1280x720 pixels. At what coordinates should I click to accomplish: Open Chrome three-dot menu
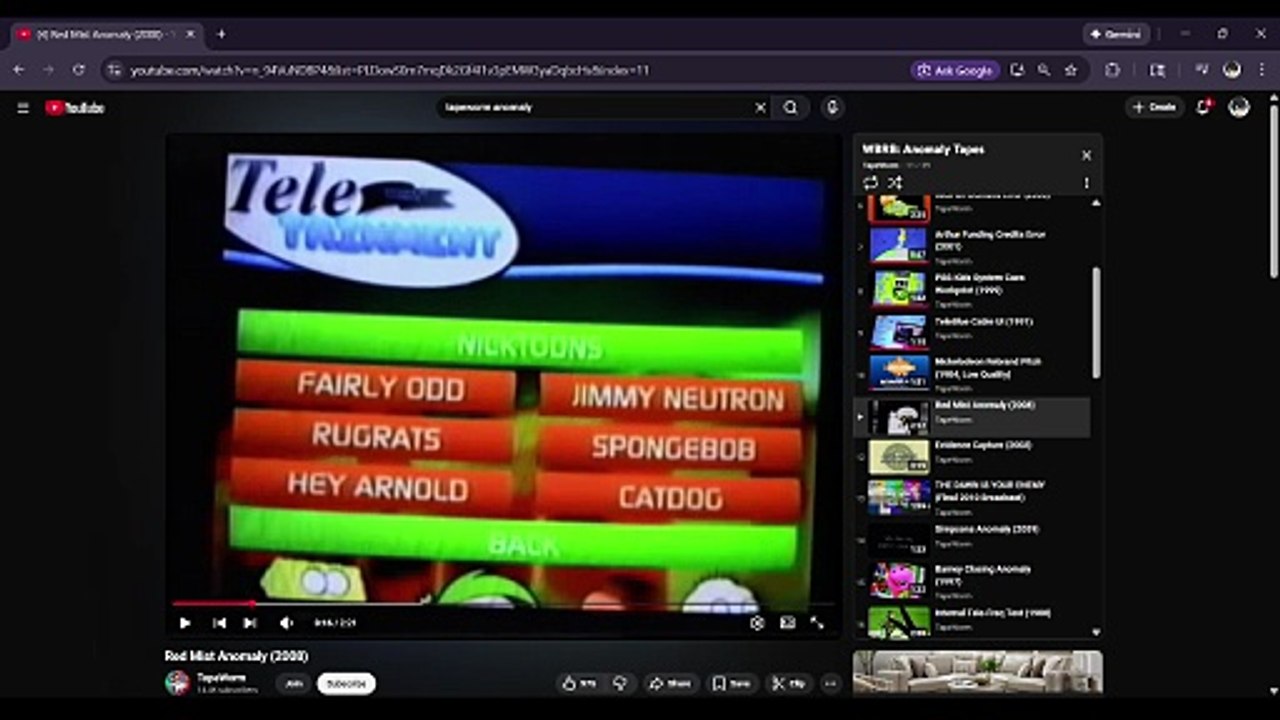point(1262,70)
